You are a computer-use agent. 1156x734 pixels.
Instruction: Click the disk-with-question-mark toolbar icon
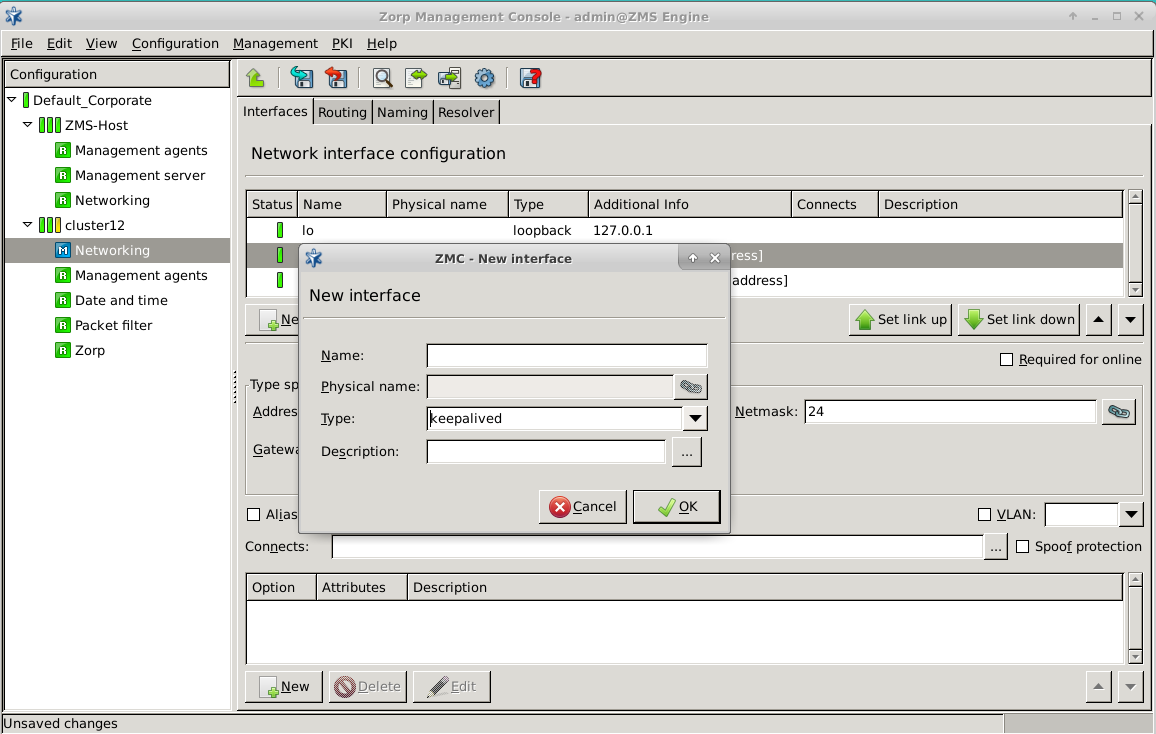(x=531, y=78)
